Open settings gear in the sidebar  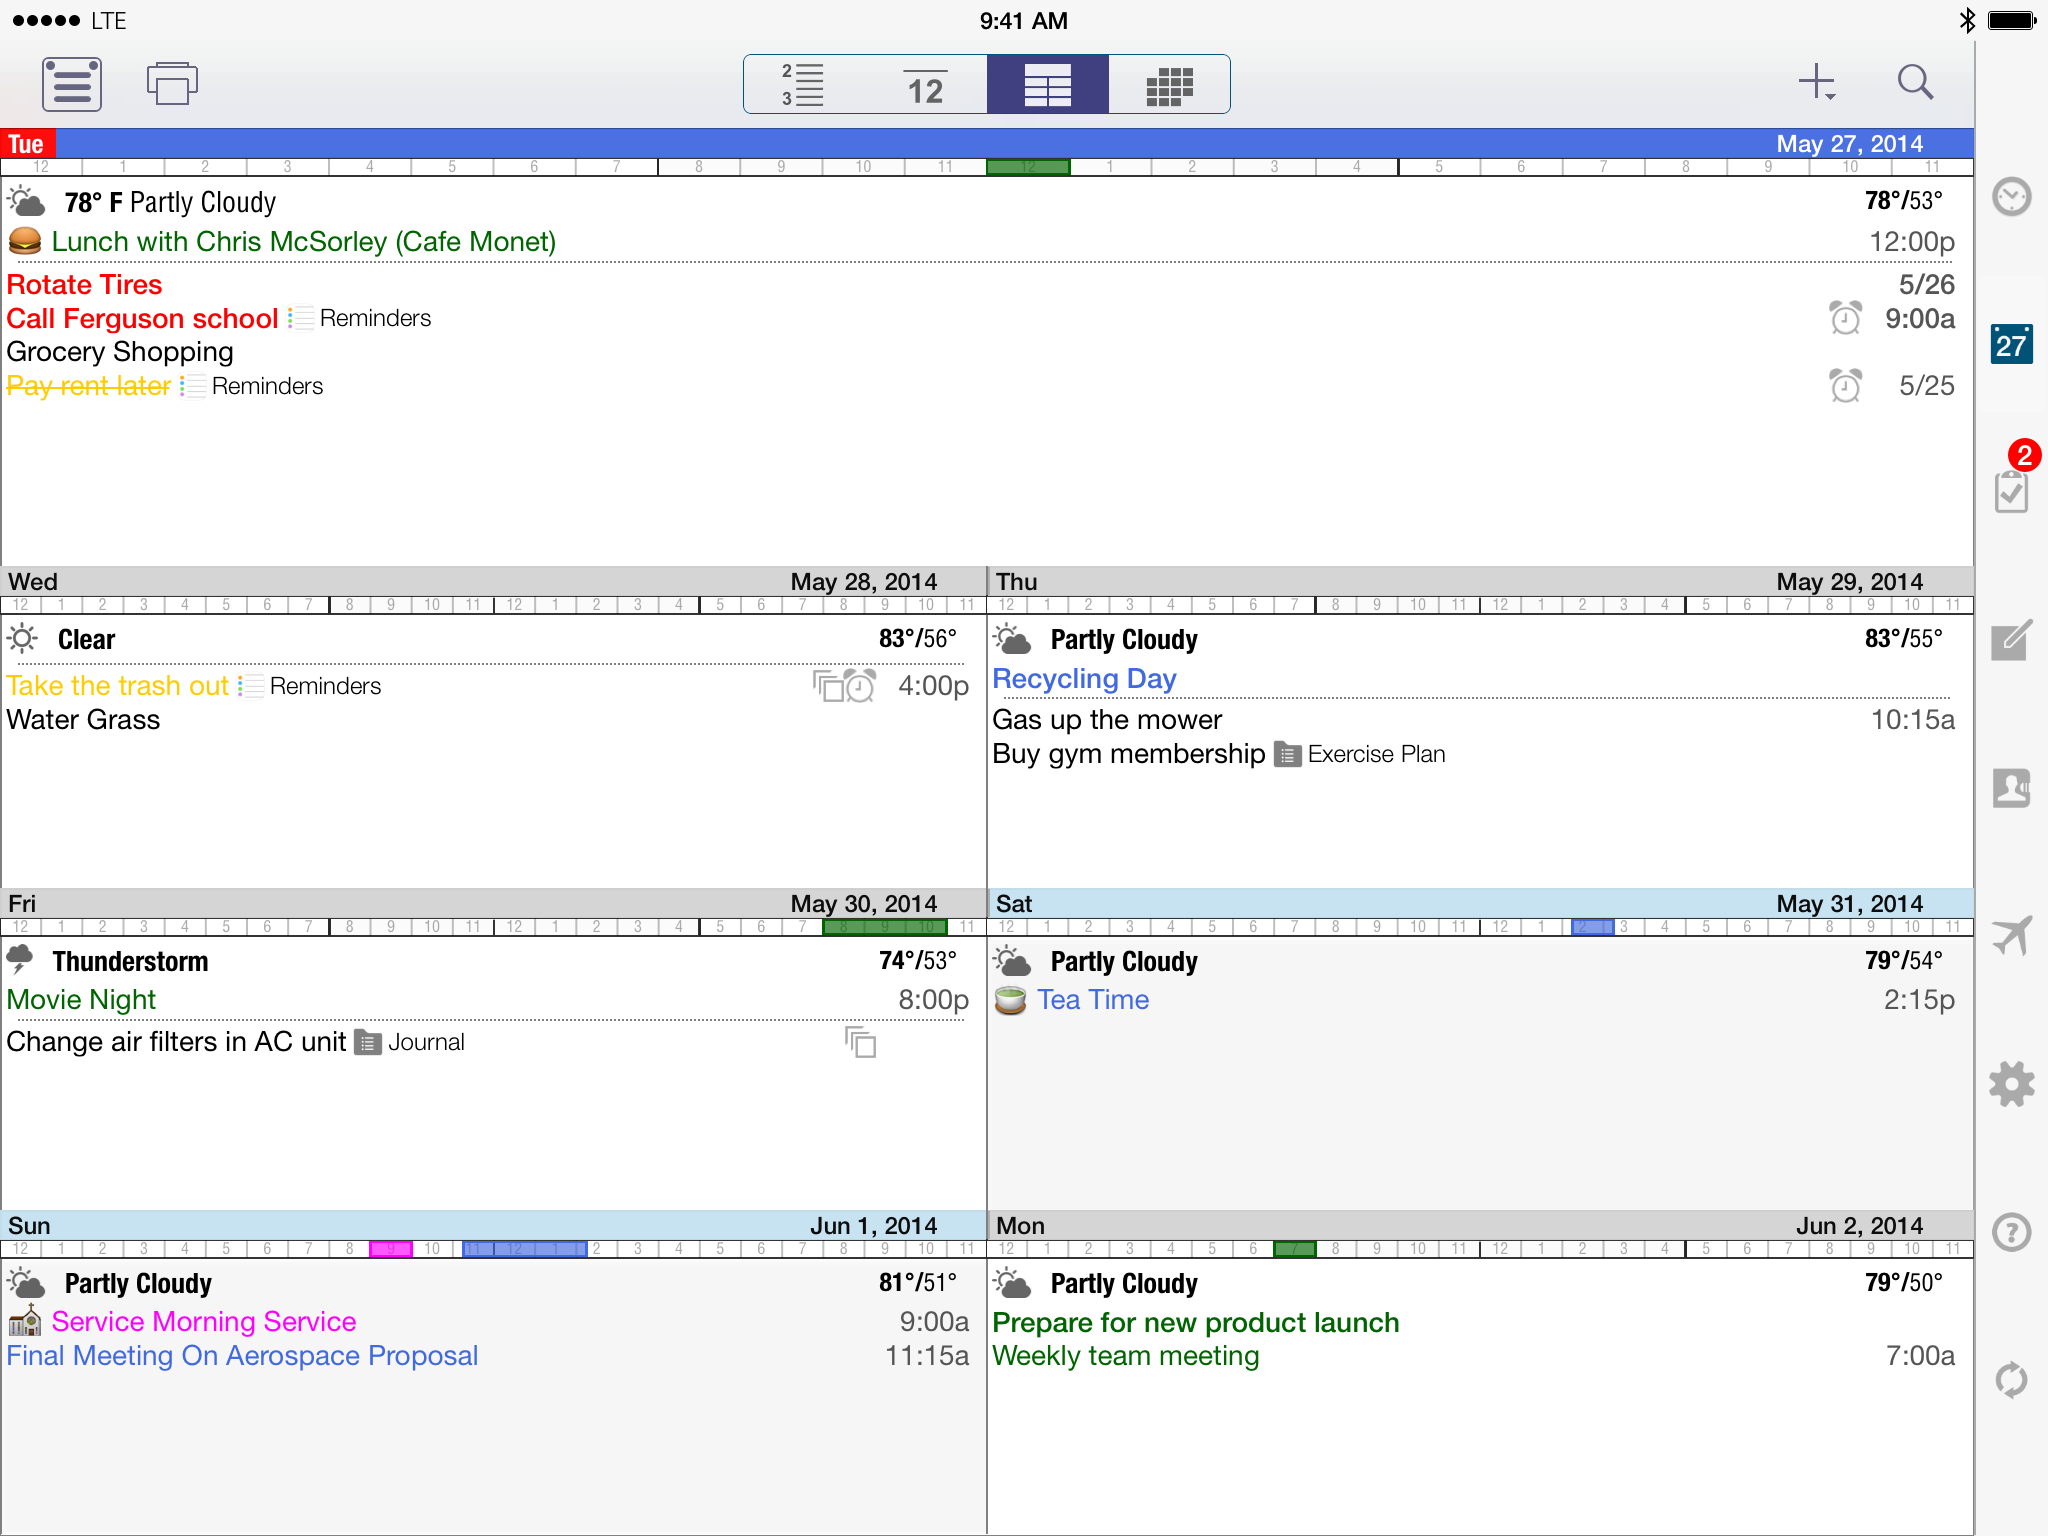pyautogui.click(x=2011, y=1084)
